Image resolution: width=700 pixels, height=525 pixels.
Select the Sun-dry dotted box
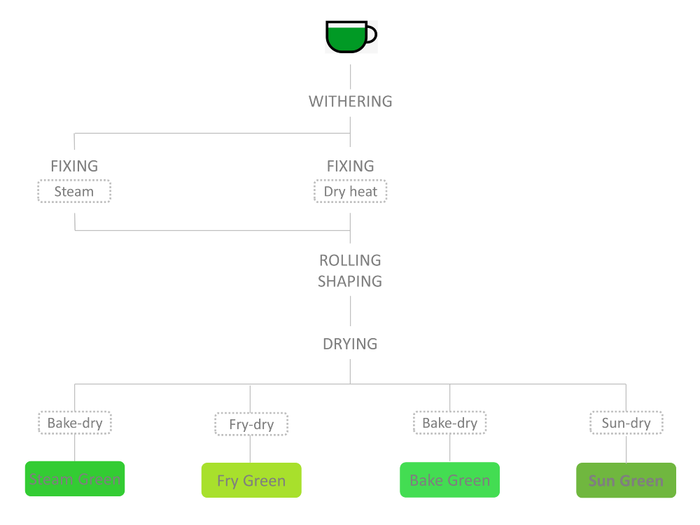[x=626, y=423]
